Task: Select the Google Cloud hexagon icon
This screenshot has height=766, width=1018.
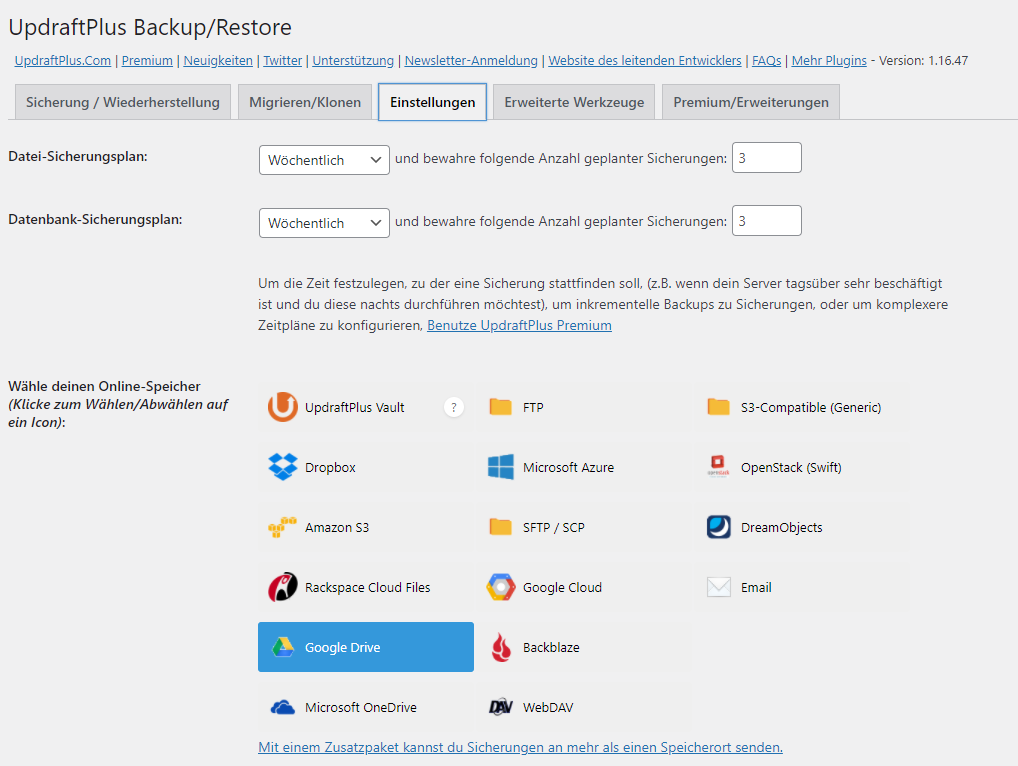Action: click(x=501, y=587)
